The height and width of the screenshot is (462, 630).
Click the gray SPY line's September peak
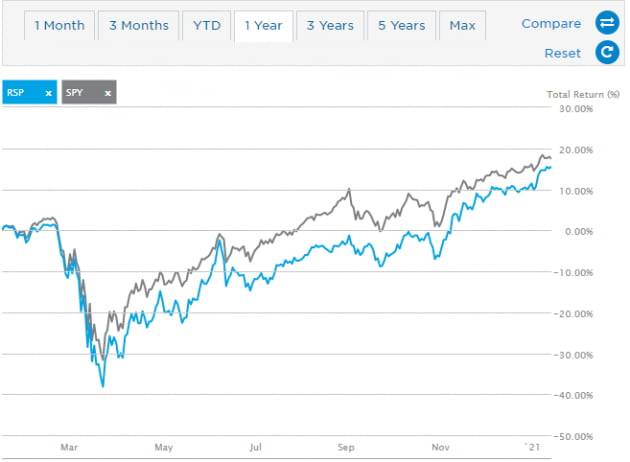pyautogui.click(x=349, y=189)
